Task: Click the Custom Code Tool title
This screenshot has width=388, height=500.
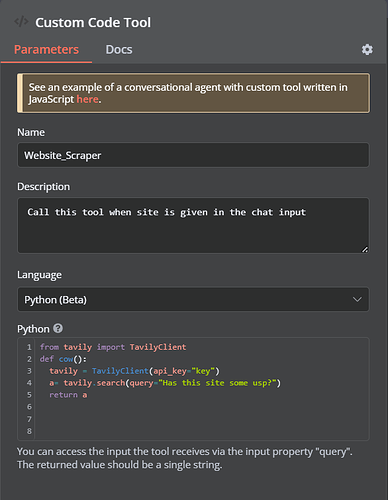Action: (x=93, y=23)
